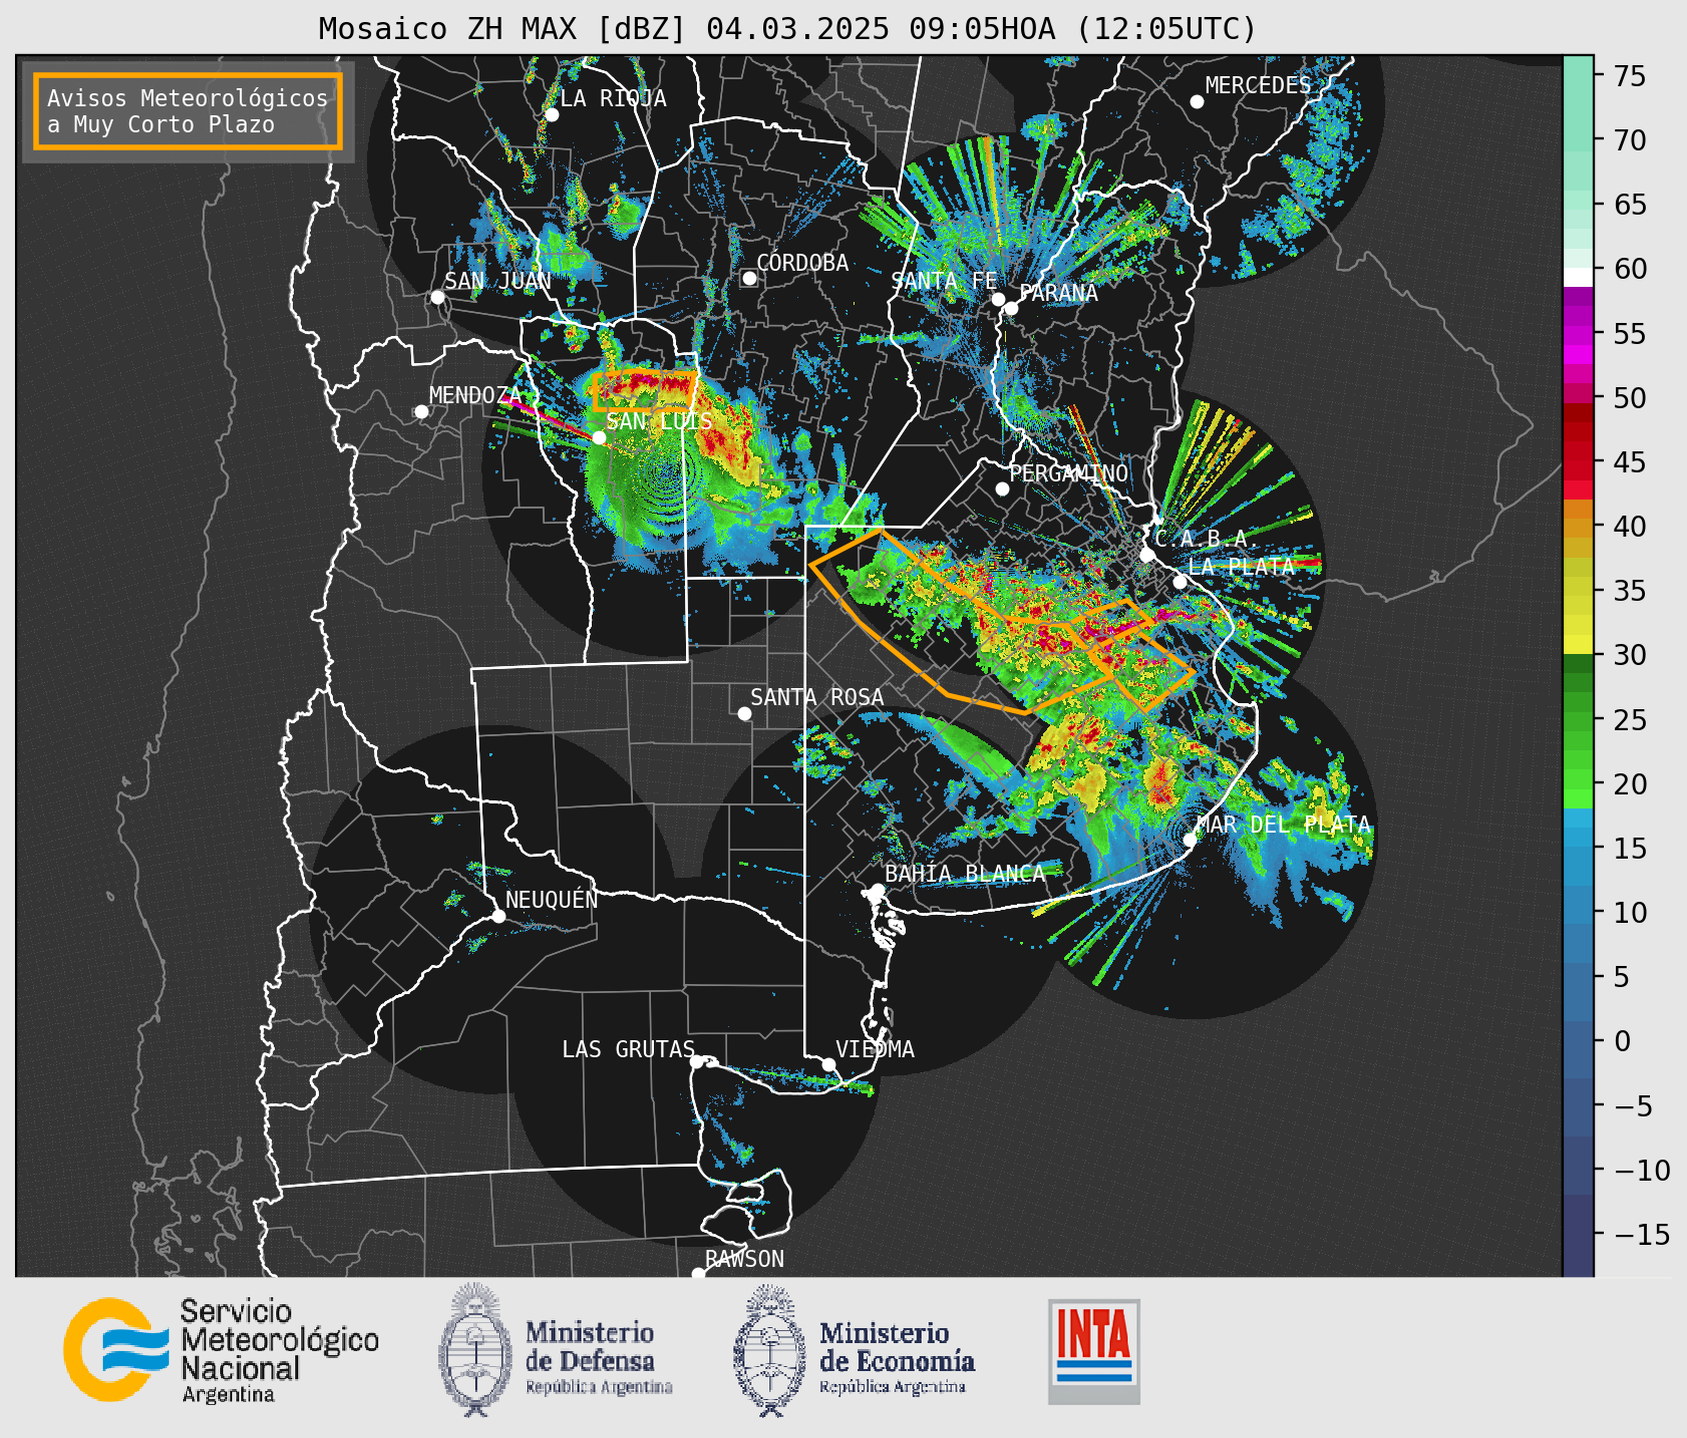Select the PERGAMINO city label

click(x=1068, y=473)
